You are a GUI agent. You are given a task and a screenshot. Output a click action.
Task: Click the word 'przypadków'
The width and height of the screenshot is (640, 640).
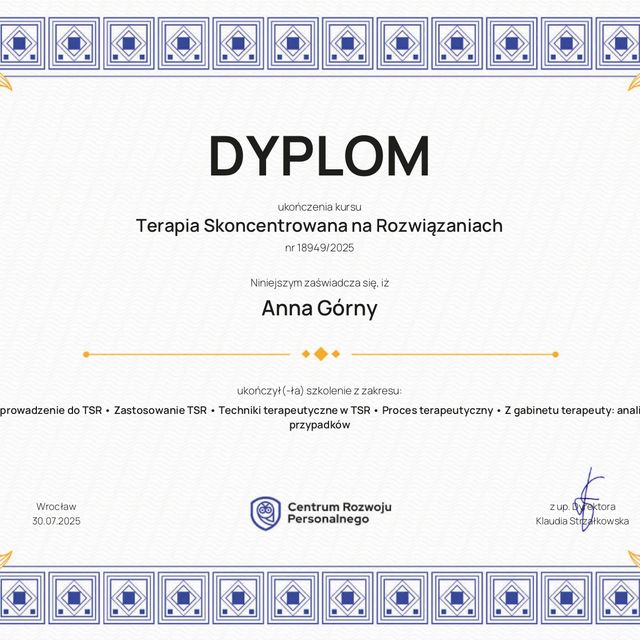[x=320, y=425]
